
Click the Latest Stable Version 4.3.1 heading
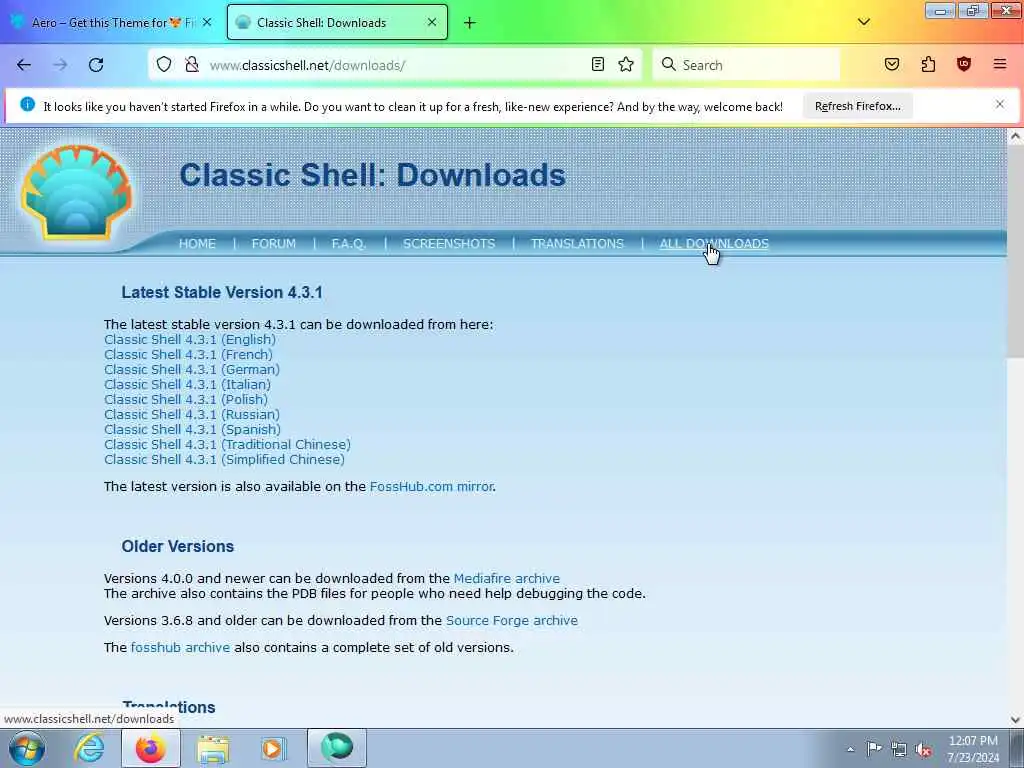pos(222,292)
